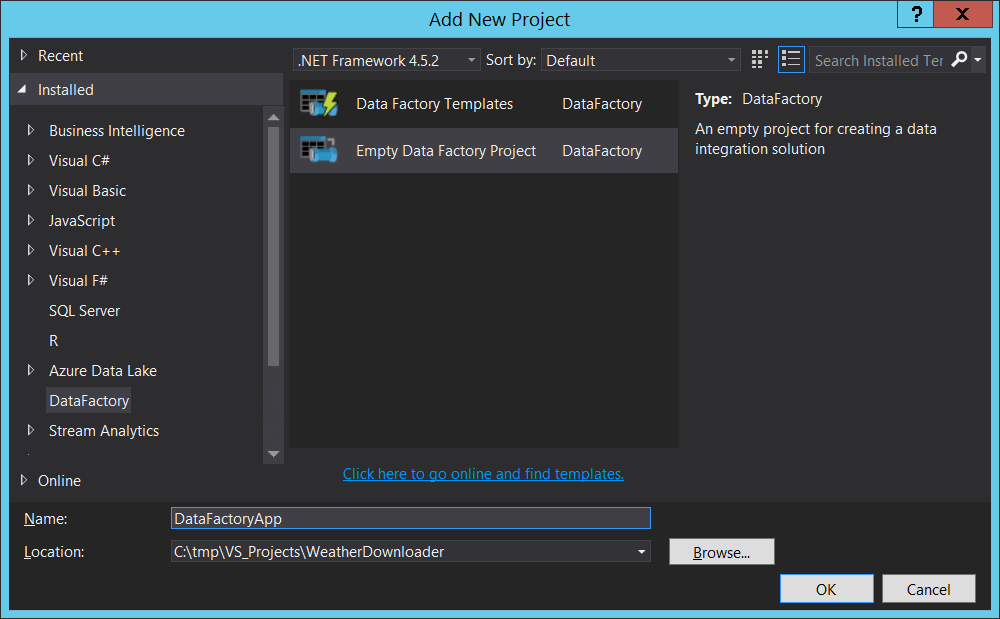Open the Location path dropdown arrow
Screen dimensions: 1000x619
pyautogui.click(x=641, y=551)
